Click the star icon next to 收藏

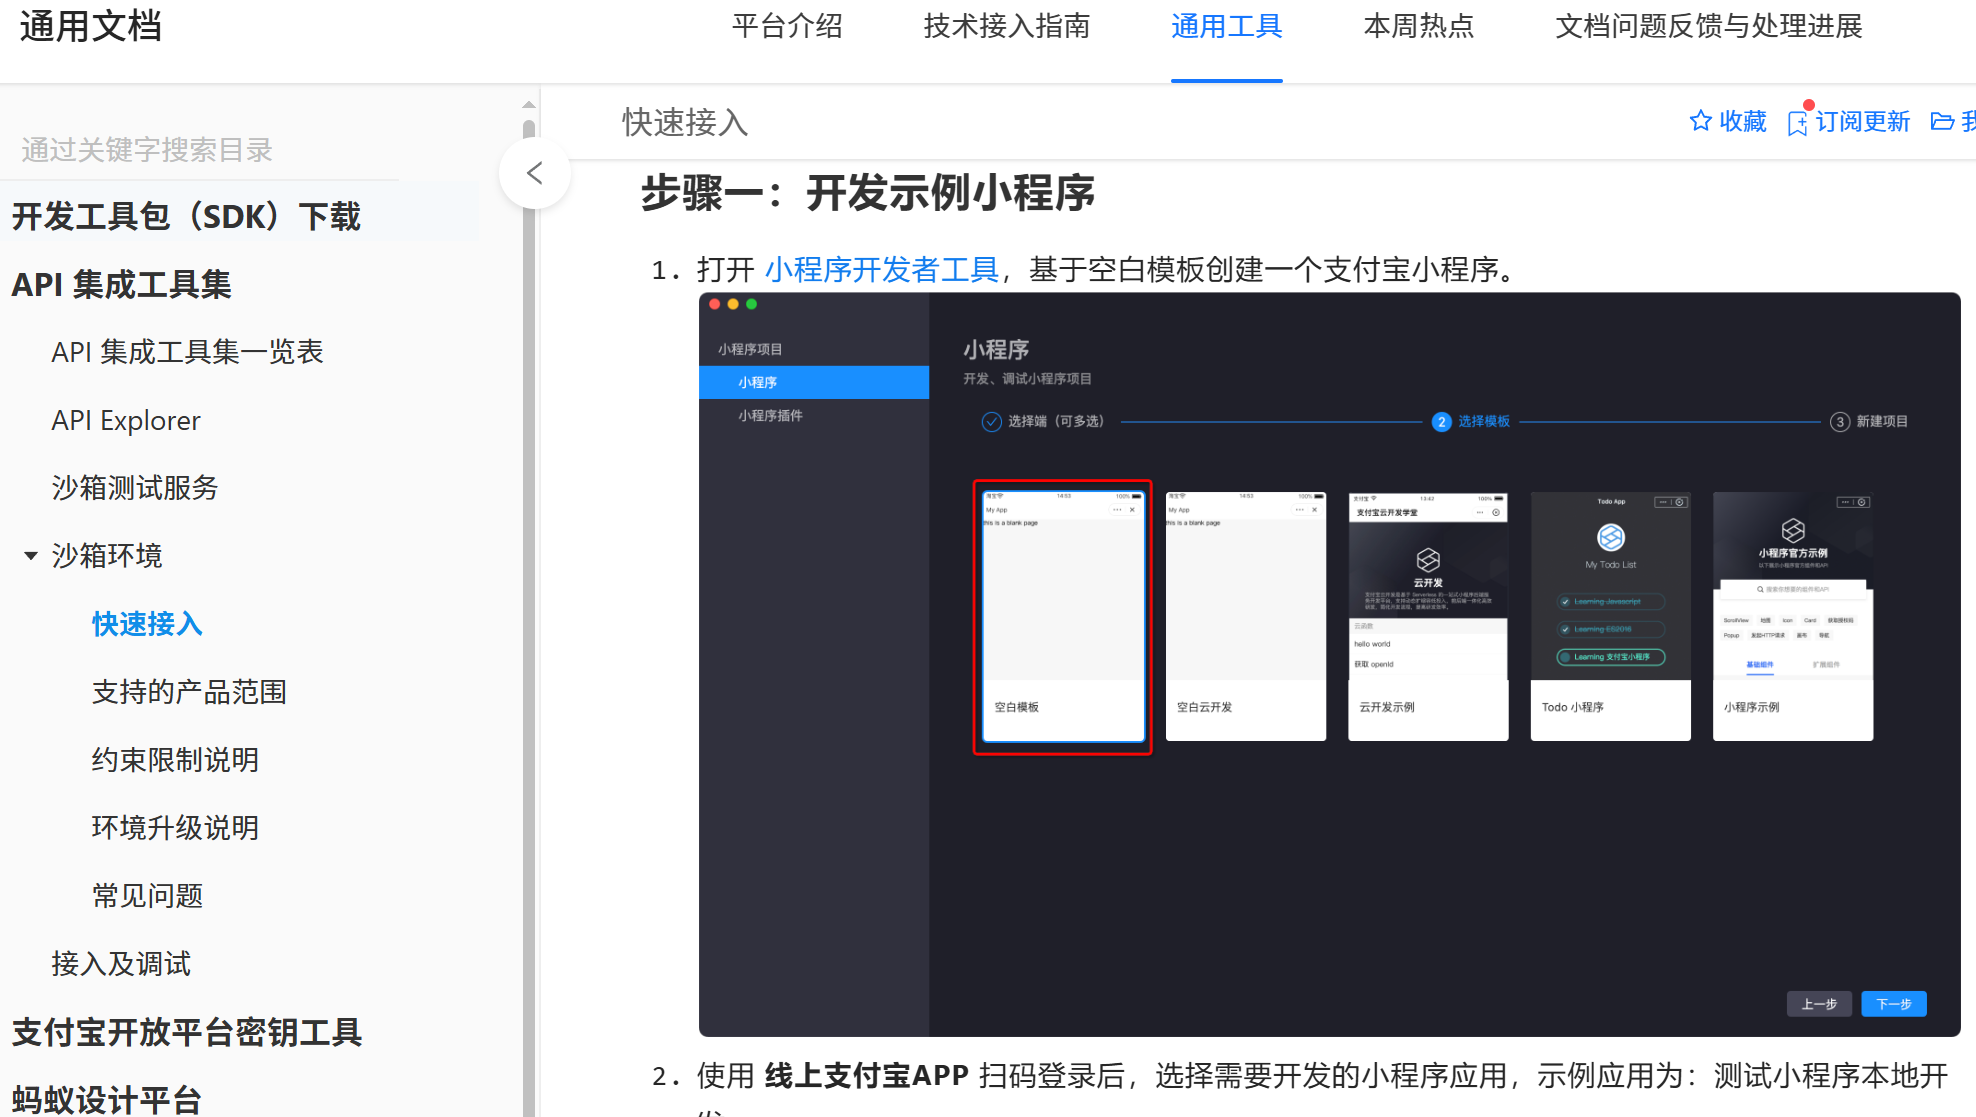[x=1700, y=121]
